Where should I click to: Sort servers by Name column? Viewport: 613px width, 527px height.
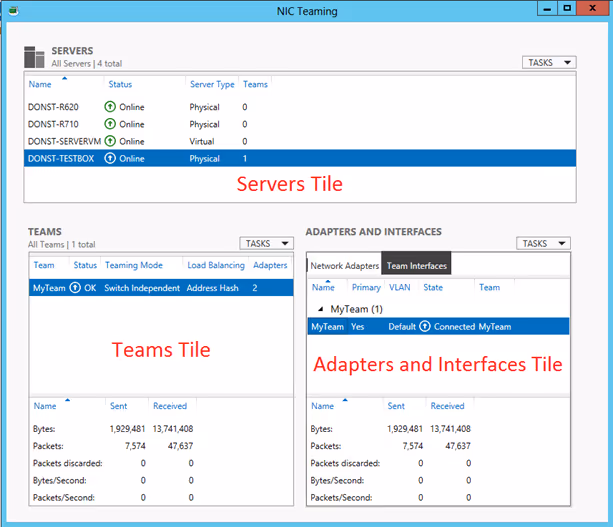[40, 84]
